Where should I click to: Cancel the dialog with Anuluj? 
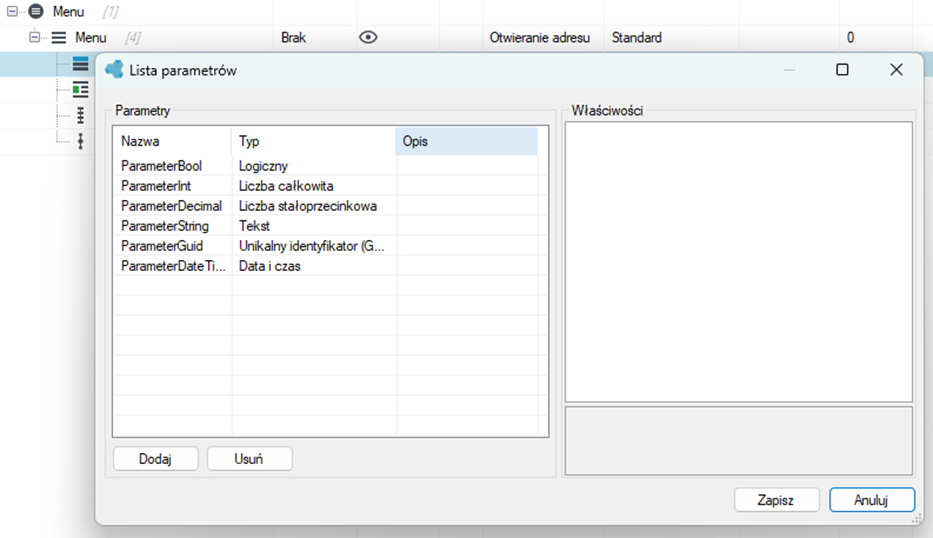click(872, 500)
